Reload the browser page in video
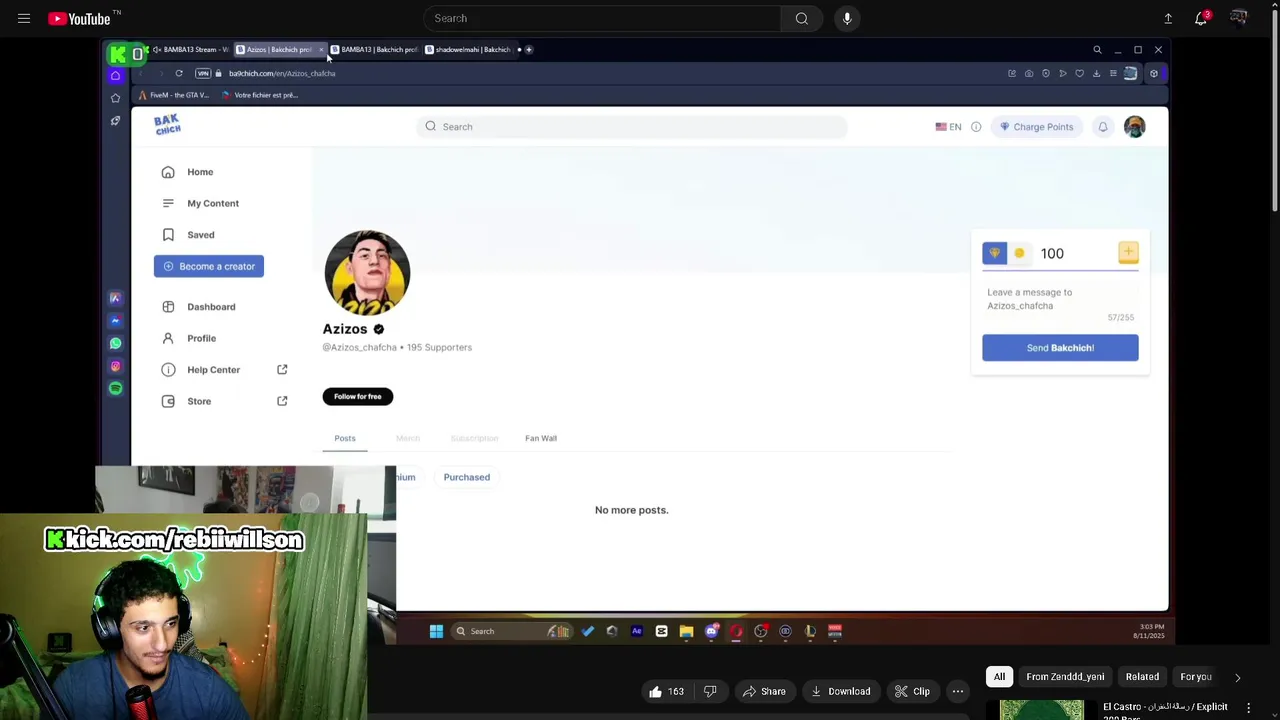This screenshot has height=720, width=1280. coord(179,73)
